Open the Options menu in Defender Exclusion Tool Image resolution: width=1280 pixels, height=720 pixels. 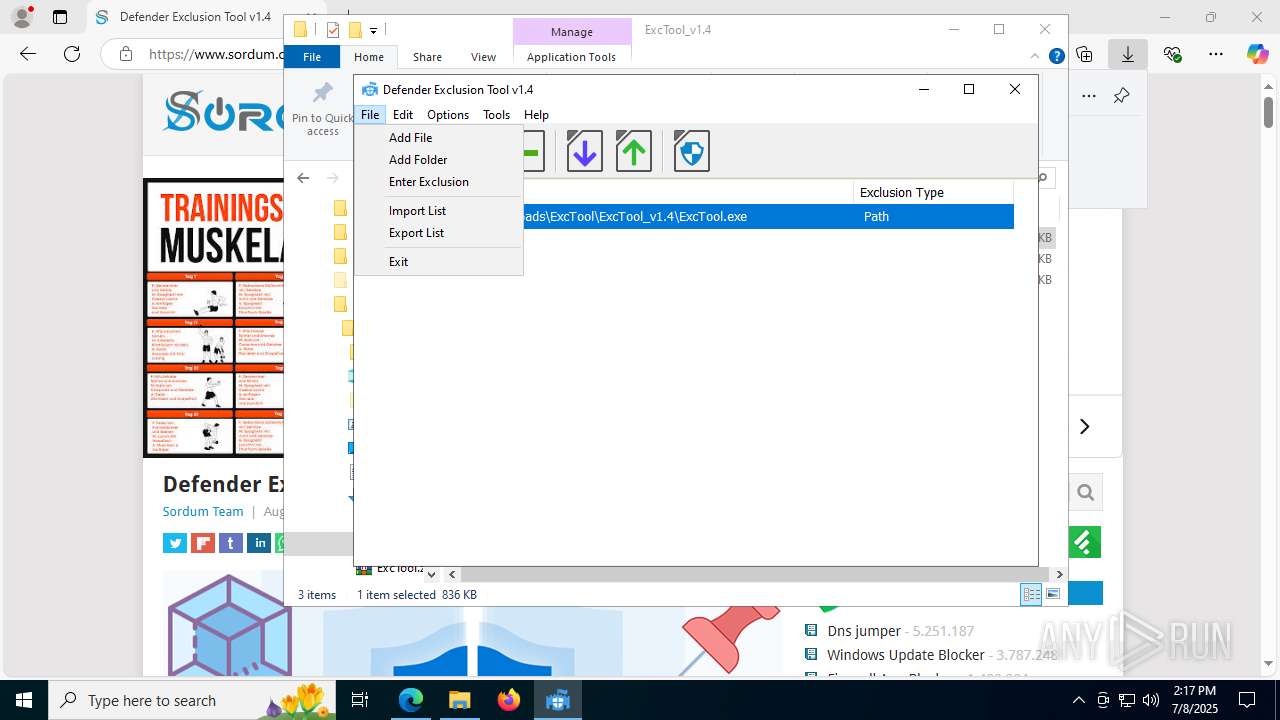448,115
